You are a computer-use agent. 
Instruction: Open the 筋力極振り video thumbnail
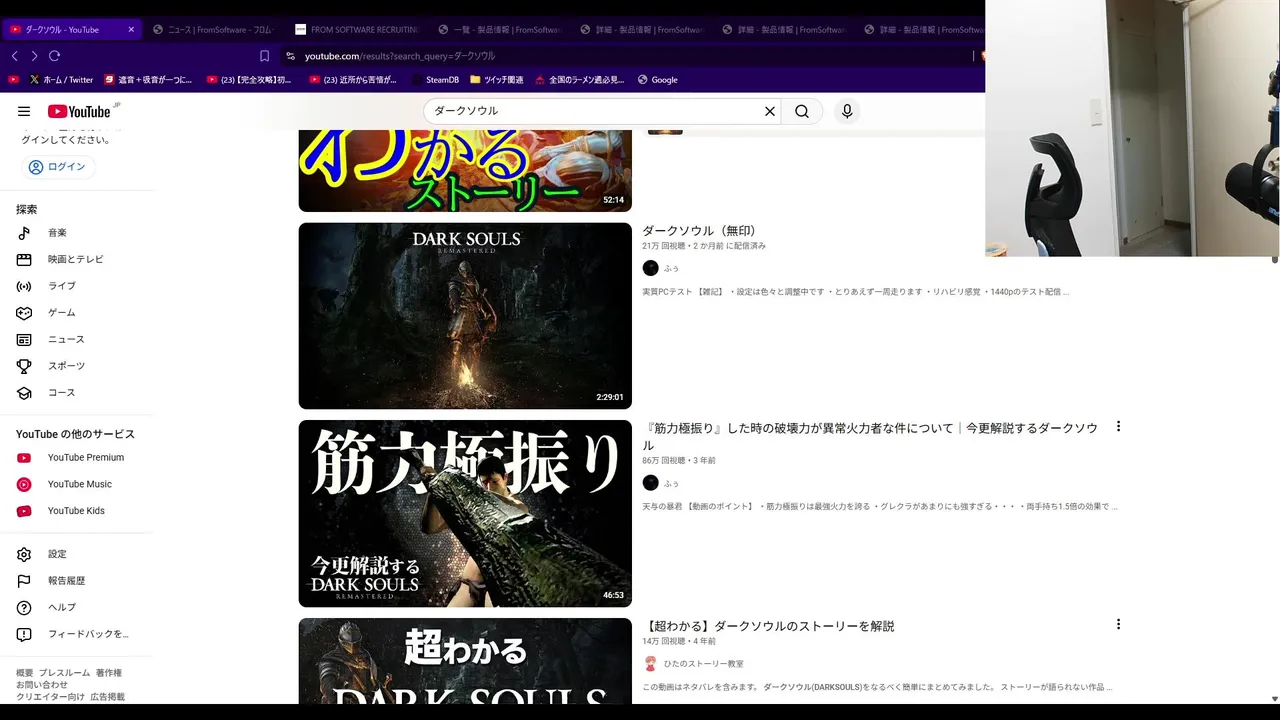[x=465, y=514]
